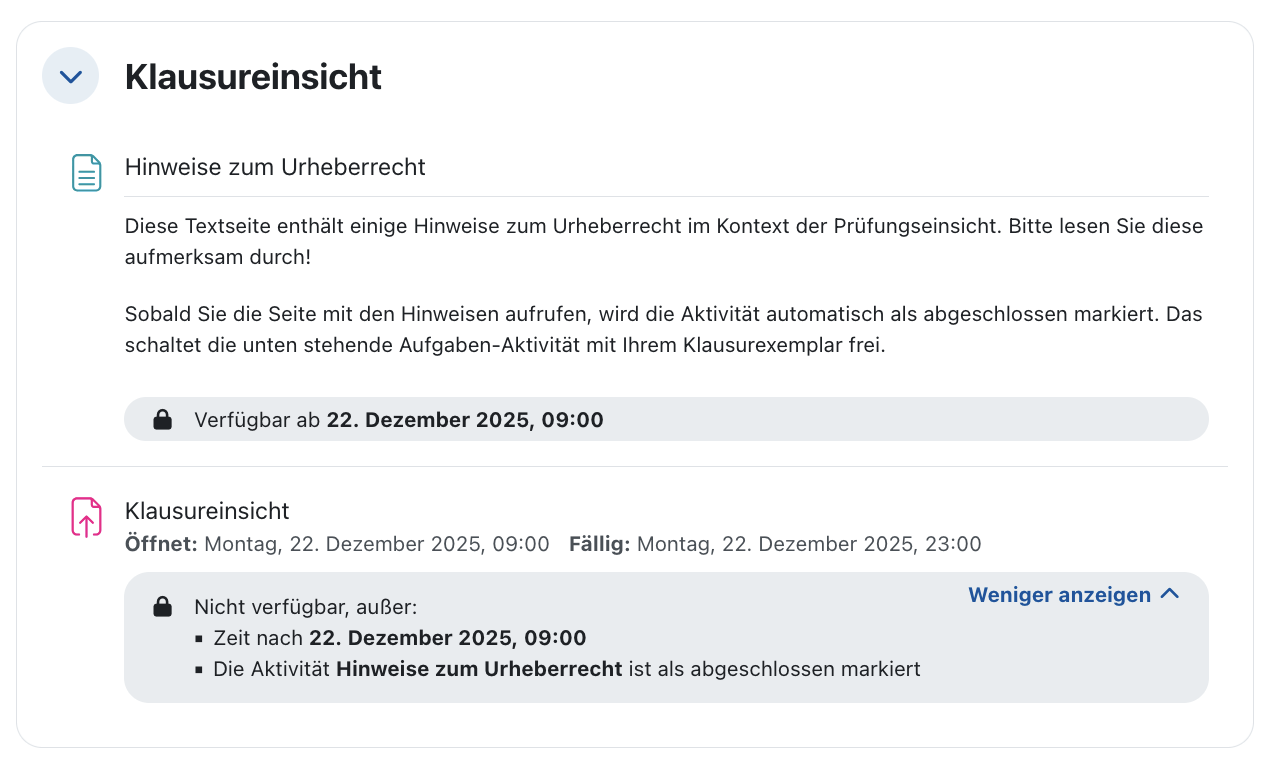Screen dimensions: 1278x760
Task: Click the bold date '22. Dezember 2025, 09:00'
Action: tap(466, 419)
